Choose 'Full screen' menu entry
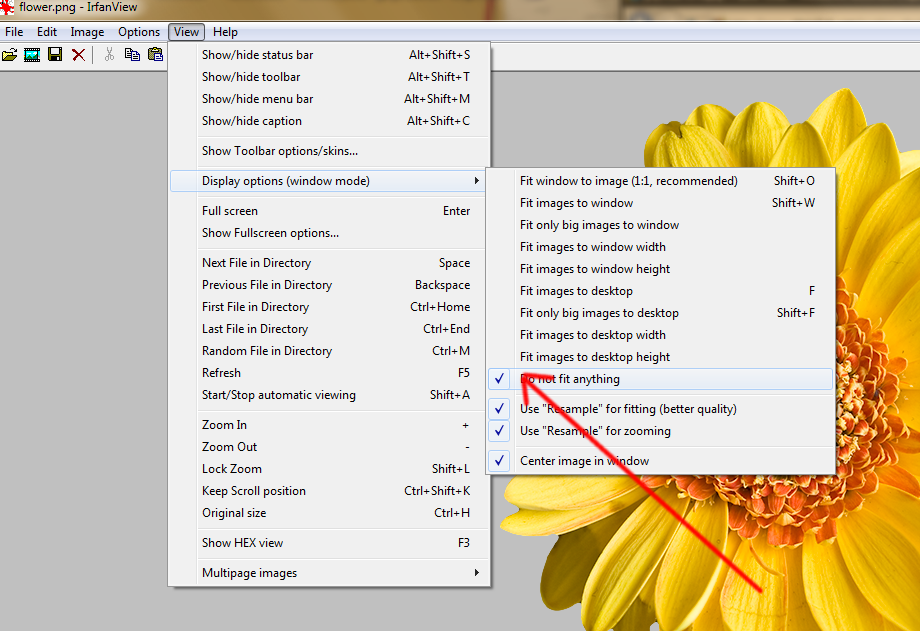 coord(329,211)
